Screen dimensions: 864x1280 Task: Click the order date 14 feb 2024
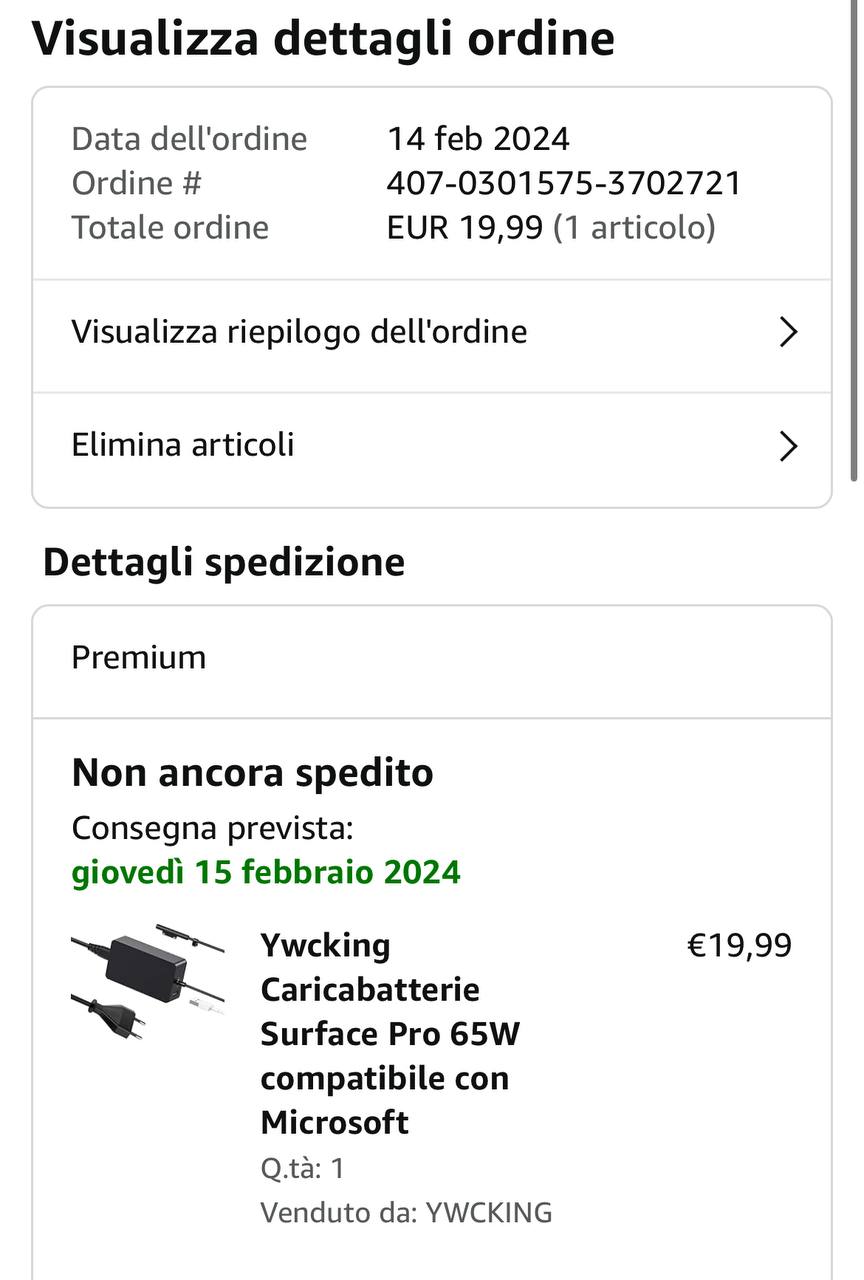478,138
